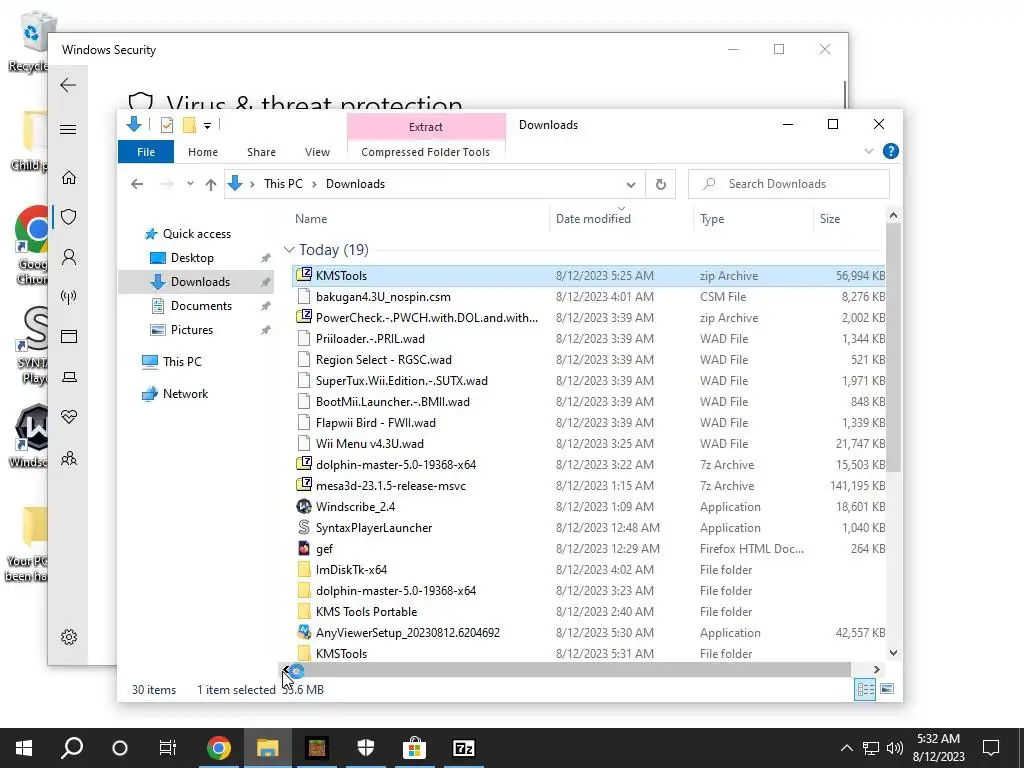Open Task View on the taskbar

coord(168,748)
